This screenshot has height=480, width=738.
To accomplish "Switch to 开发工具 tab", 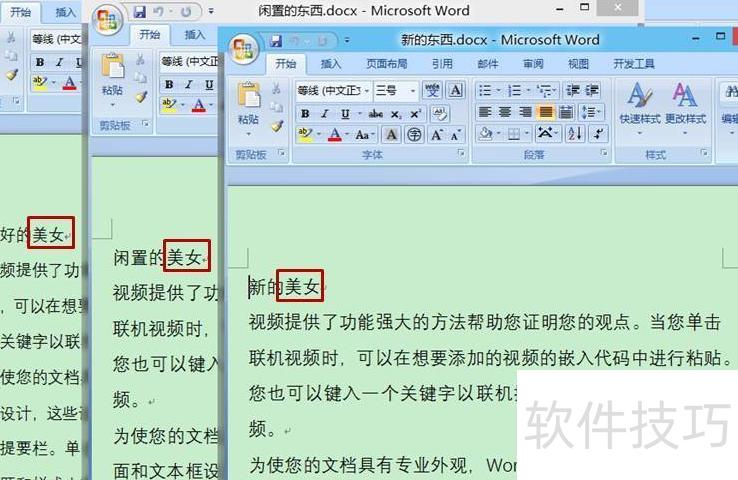I will [634, 64].
